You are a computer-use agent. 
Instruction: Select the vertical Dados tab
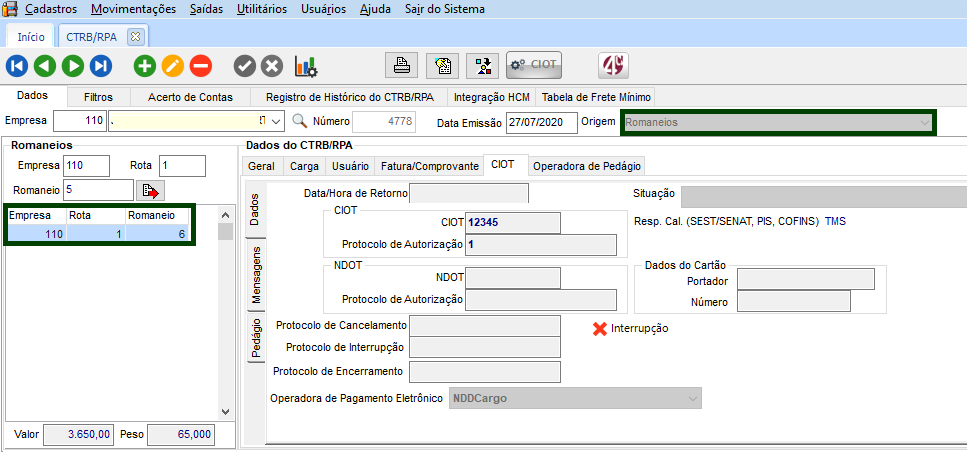coord(257,209)
